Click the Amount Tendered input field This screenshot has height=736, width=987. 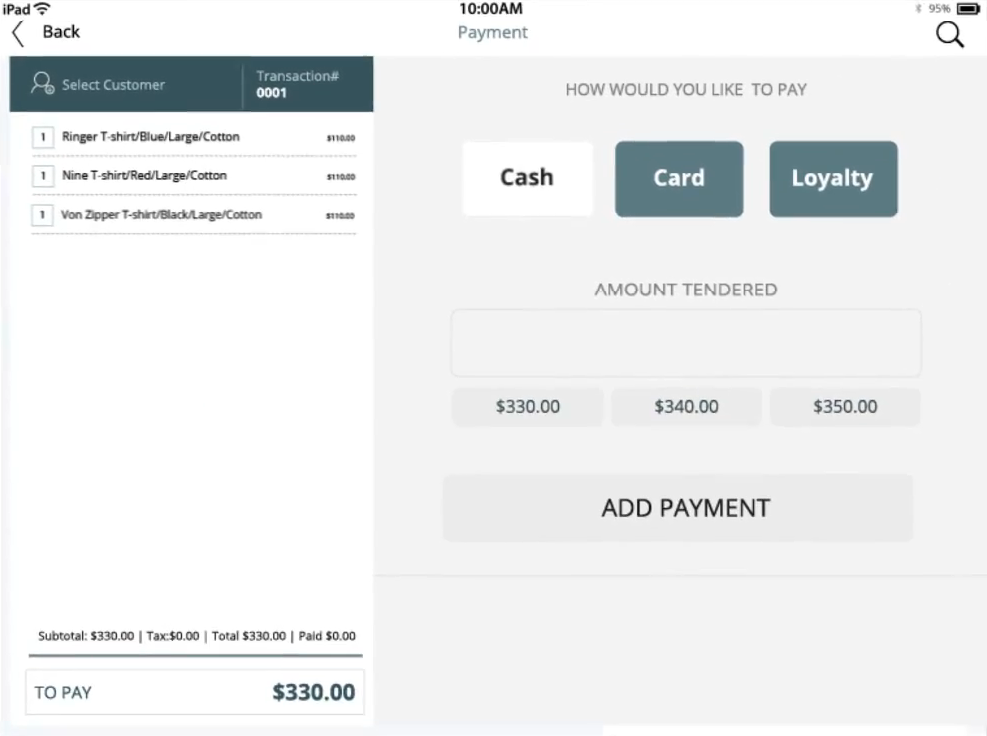pos(685,343)
